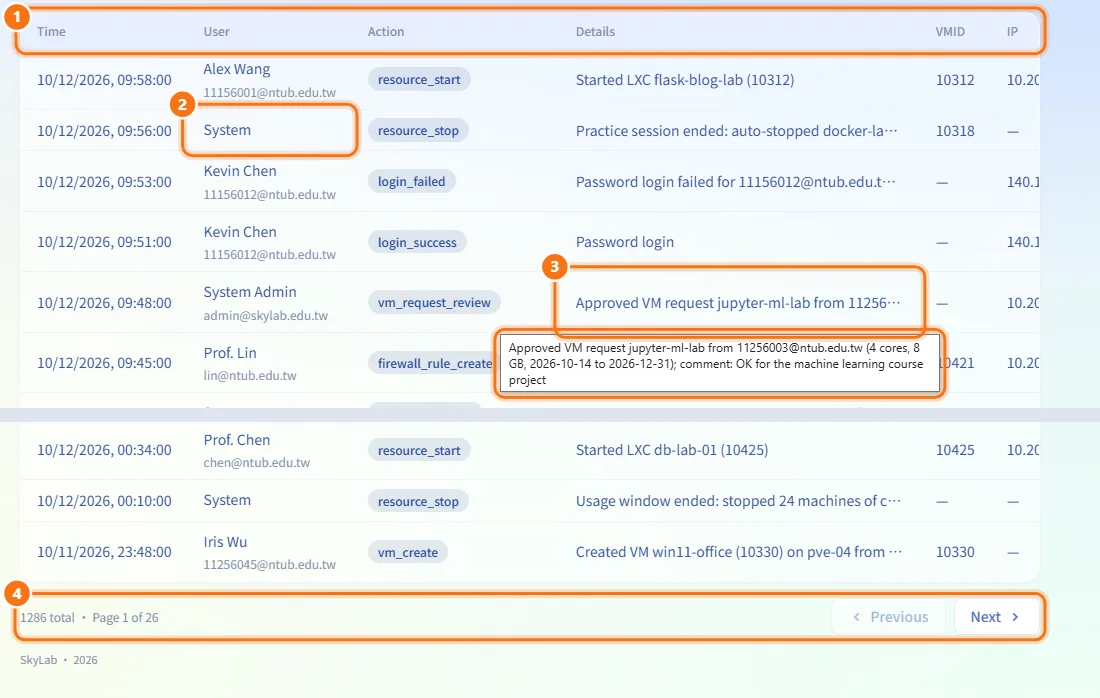Click the email 11156001@ntub.edu.tw
This screenshot has height=698, width=1100.
tap(270, 93)
